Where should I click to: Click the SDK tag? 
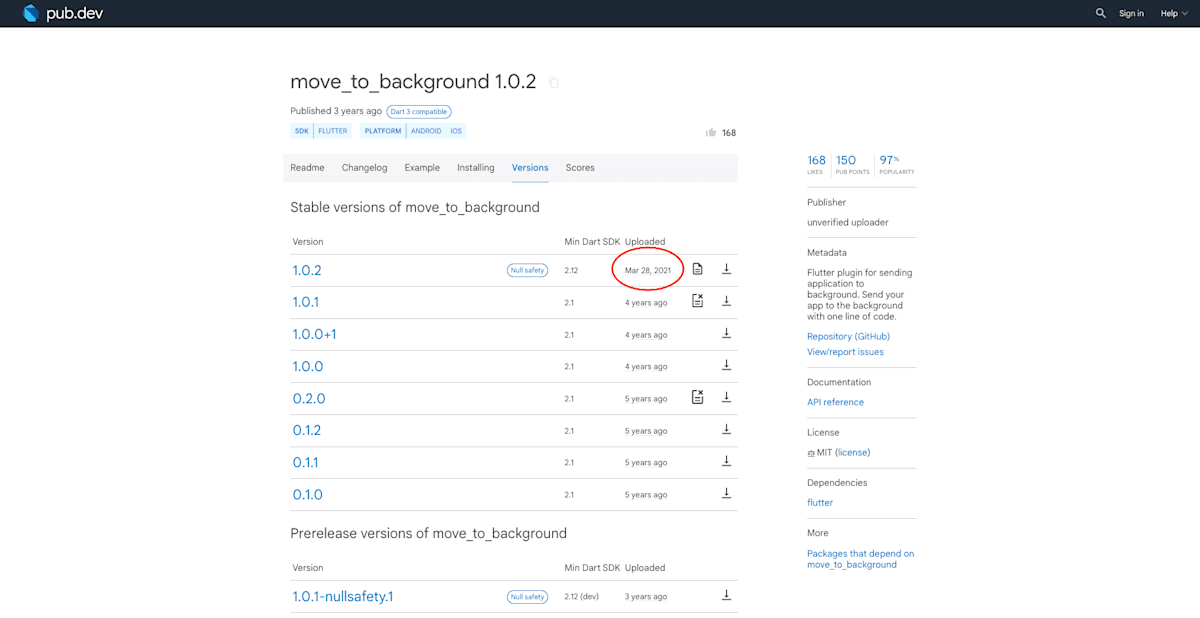(301, 131)
